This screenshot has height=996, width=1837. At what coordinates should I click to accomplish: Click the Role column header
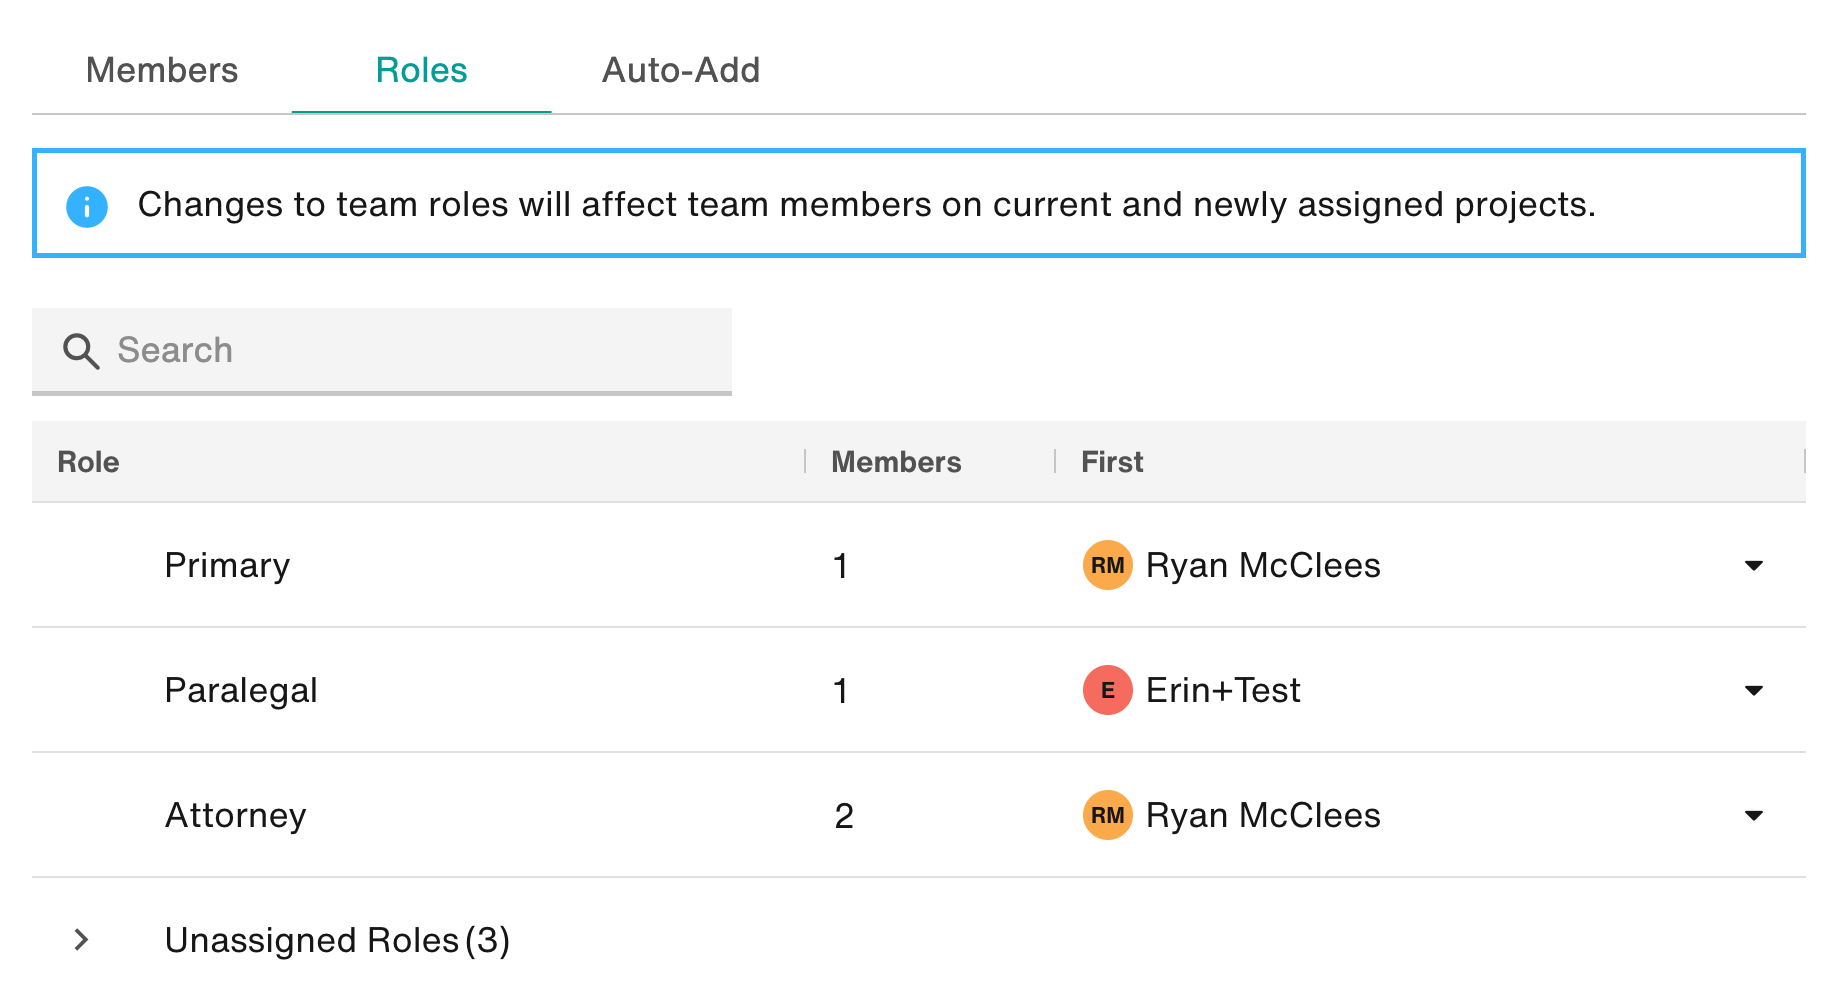point(88,462)
